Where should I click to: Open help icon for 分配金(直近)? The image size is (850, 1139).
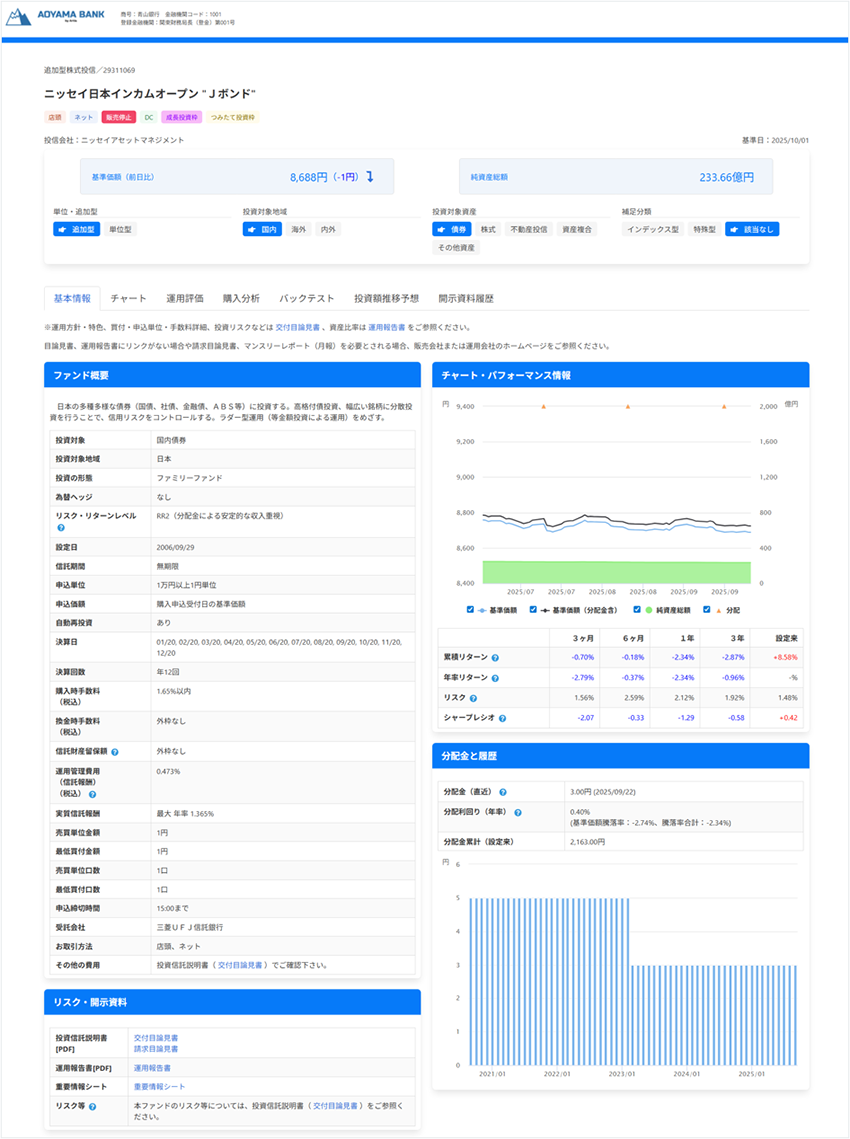[x=502, y=792]
